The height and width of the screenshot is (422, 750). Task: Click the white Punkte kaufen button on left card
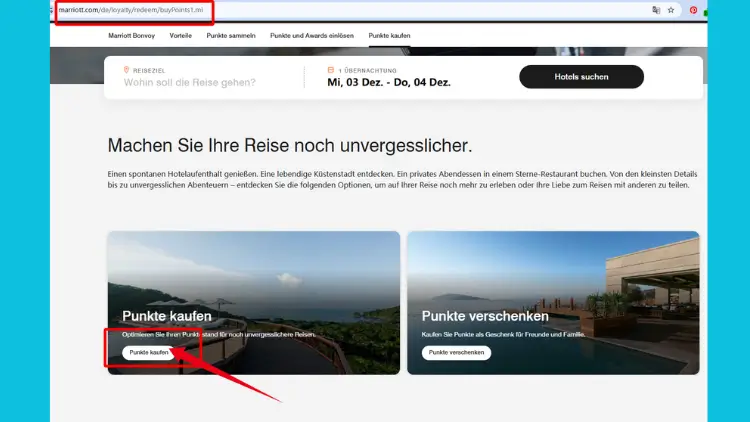click(149, 353)
